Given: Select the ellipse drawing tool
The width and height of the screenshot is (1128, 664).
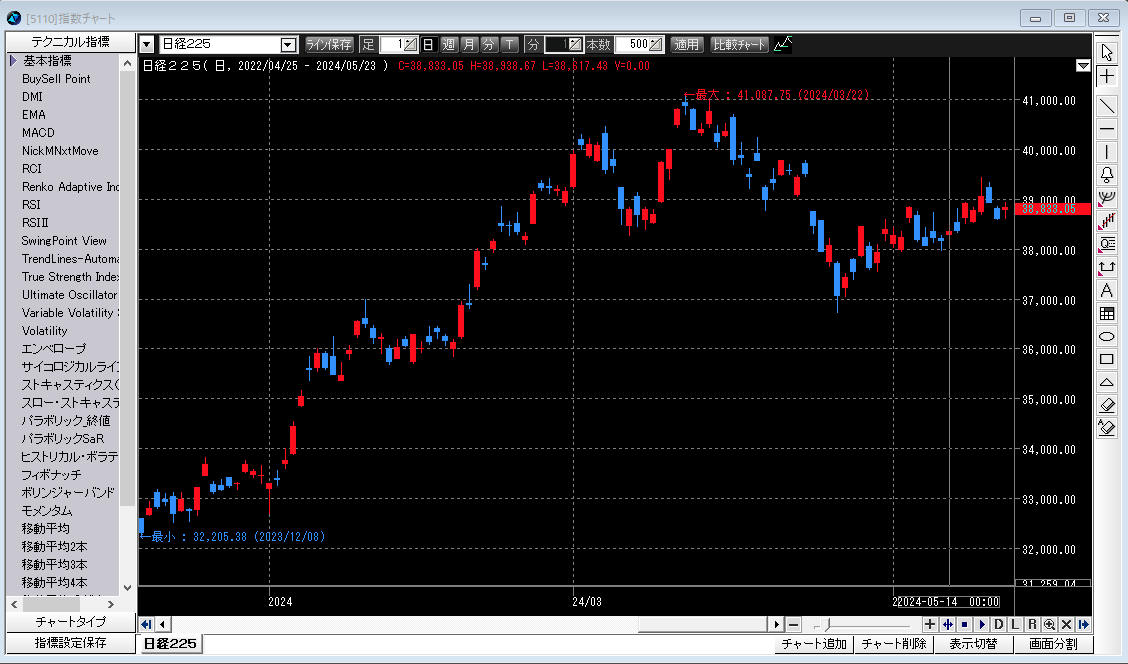Looking at the screenshot, I should click(x=1107, y=337).
